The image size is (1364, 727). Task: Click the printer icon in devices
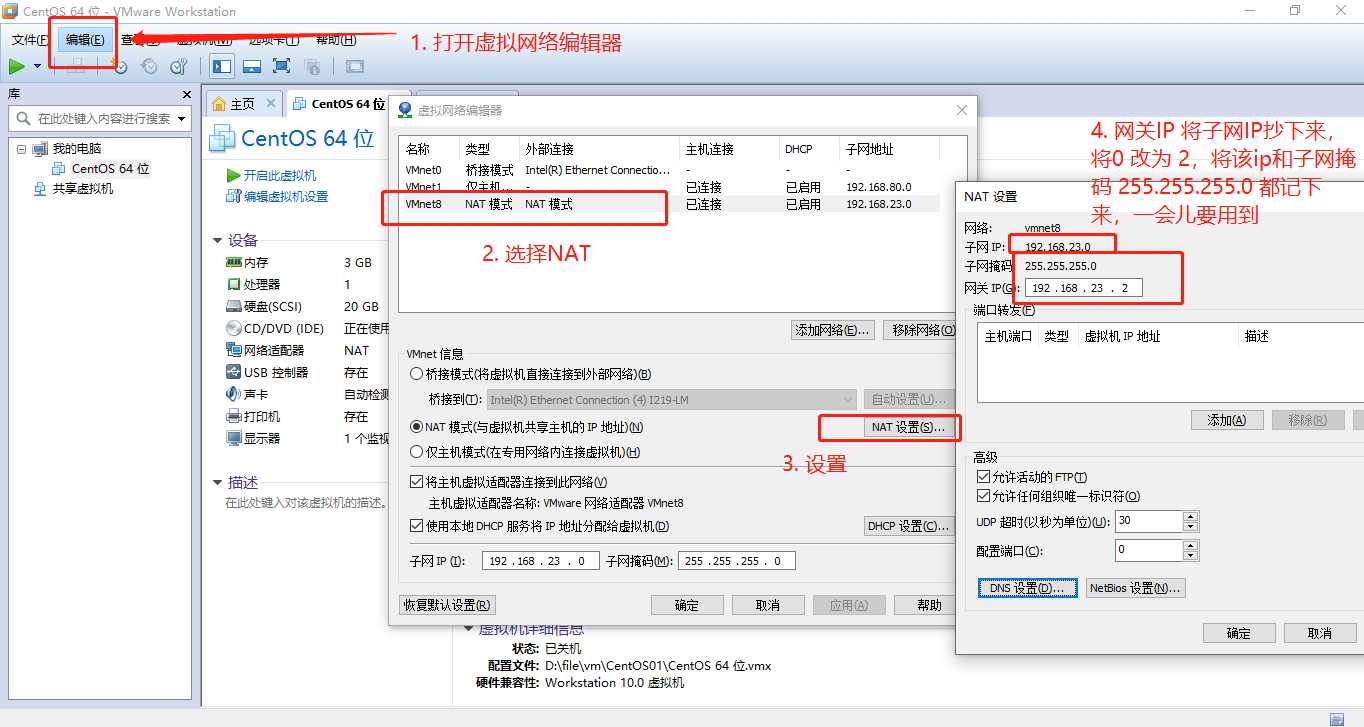point(234,416)
